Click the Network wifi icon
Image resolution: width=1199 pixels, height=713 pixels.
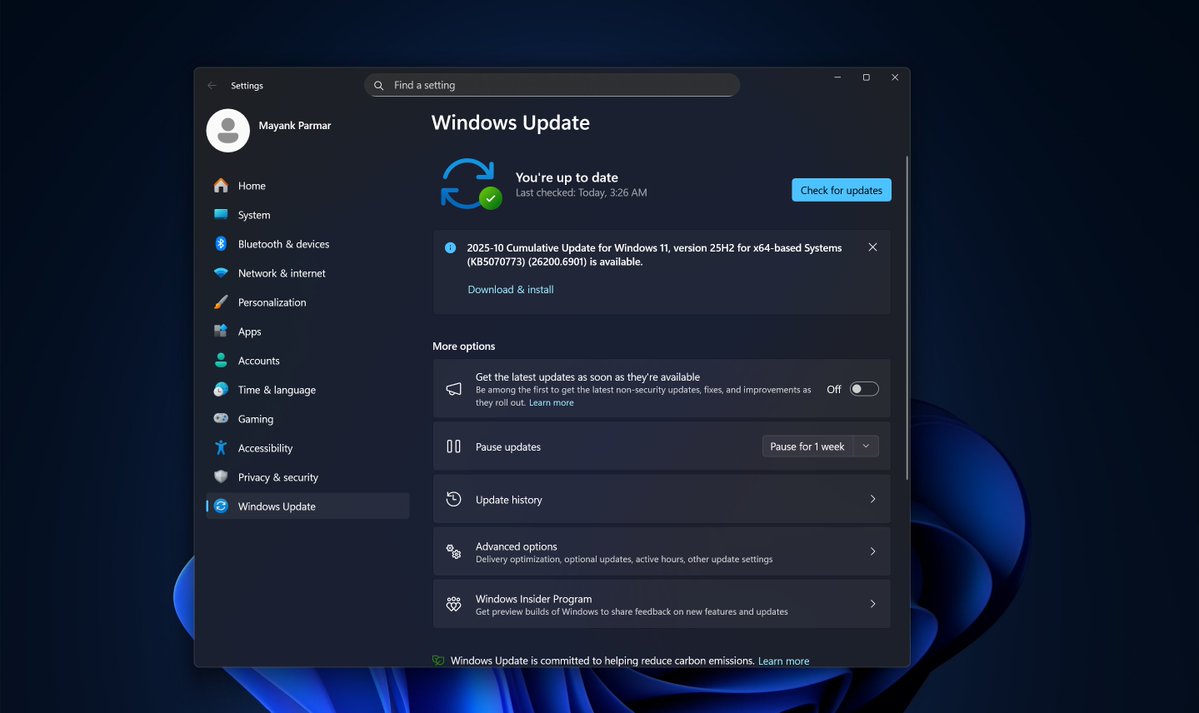[x=221, y=272]
